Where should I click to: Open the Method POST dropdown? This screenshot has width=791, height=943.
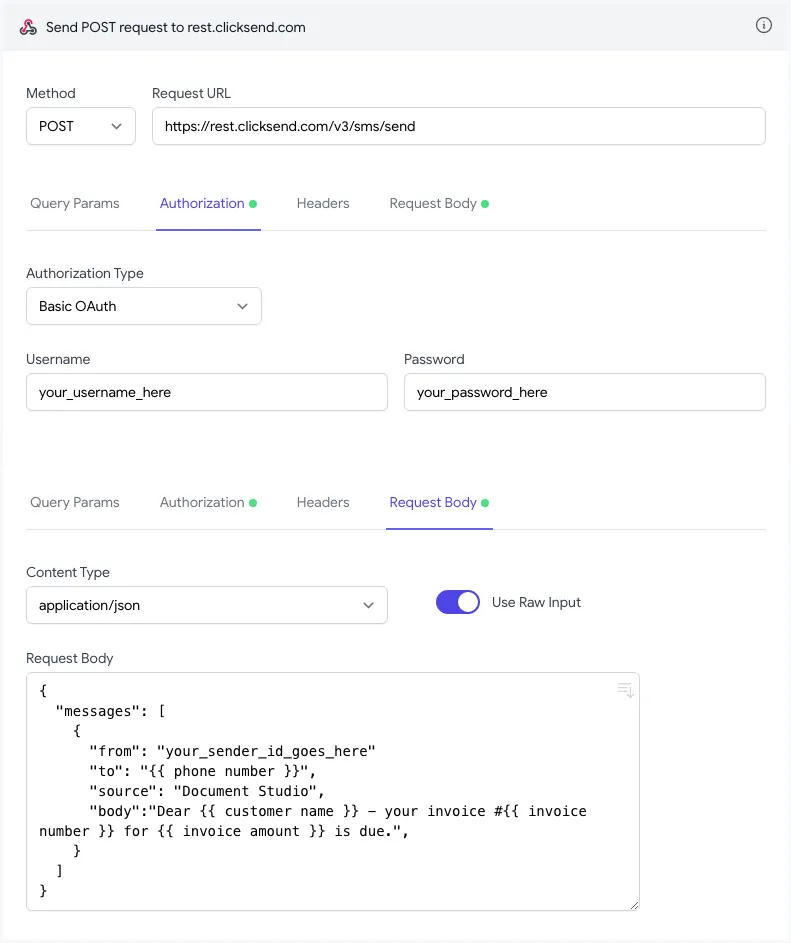coord(80,126)
